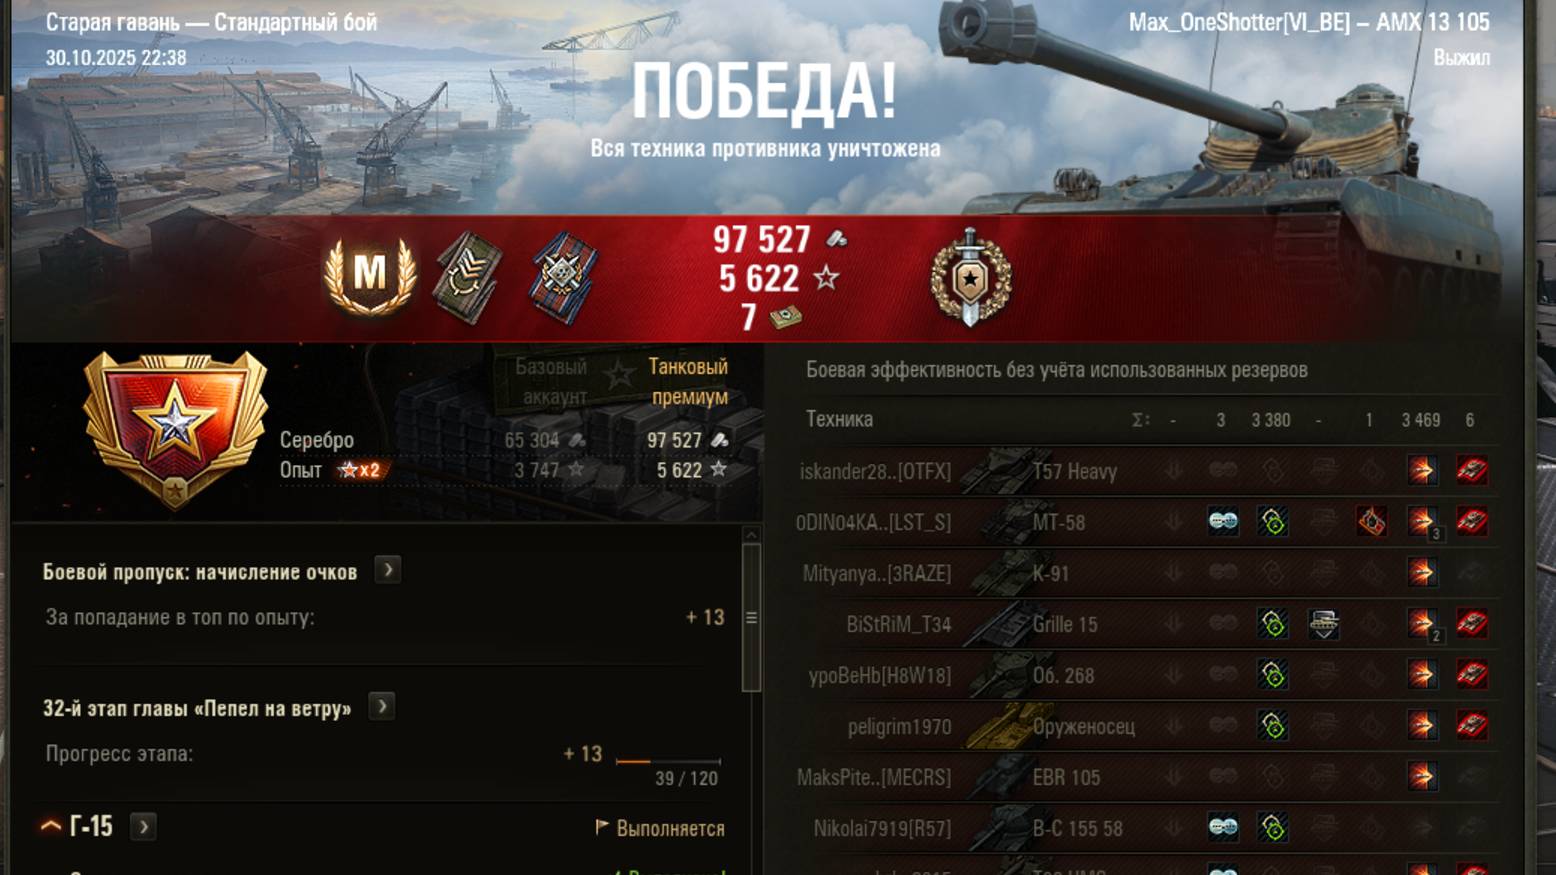Click the sergeant chevrons ribbon medal
Screen dimensions: 1556x875
coord(467,278)
